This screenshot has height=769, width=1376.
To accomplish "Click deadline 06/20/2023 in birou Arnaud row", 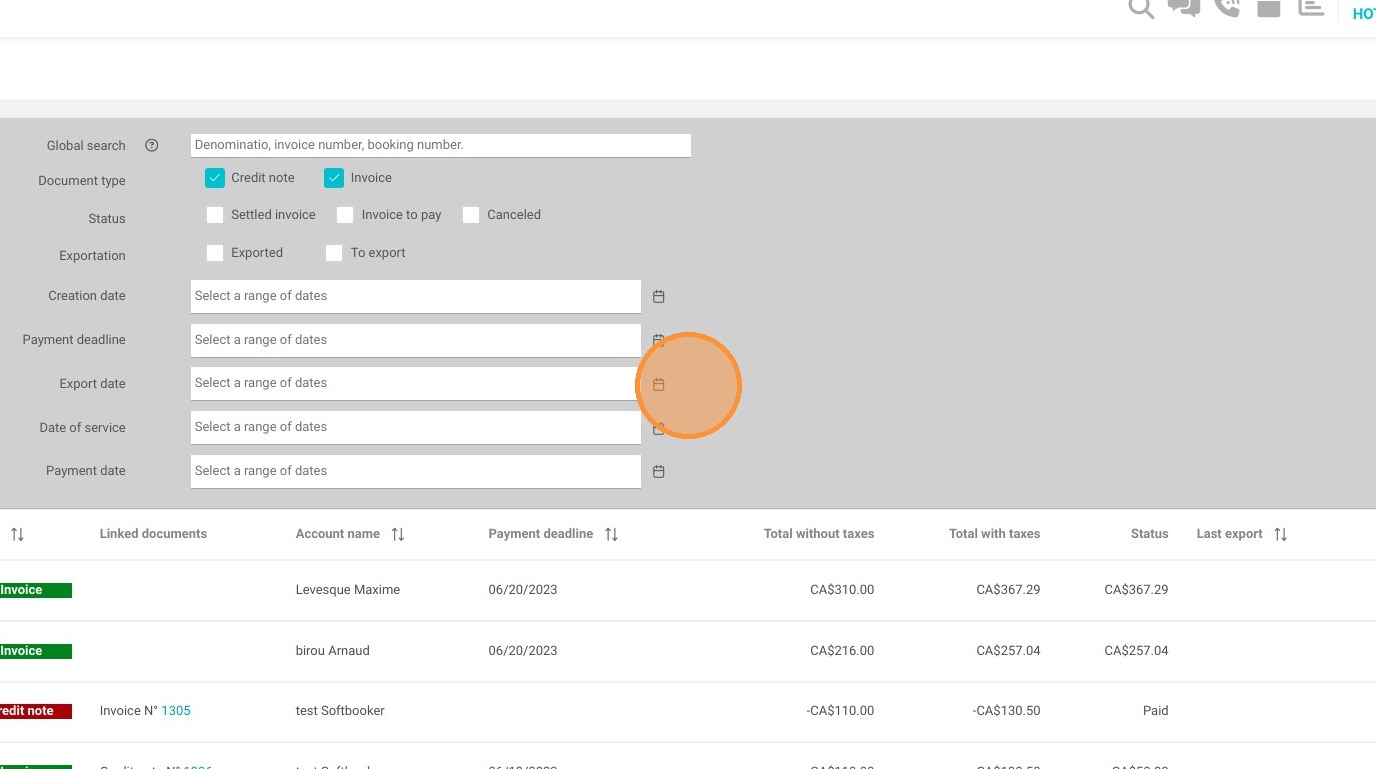I will click(523, 651).
